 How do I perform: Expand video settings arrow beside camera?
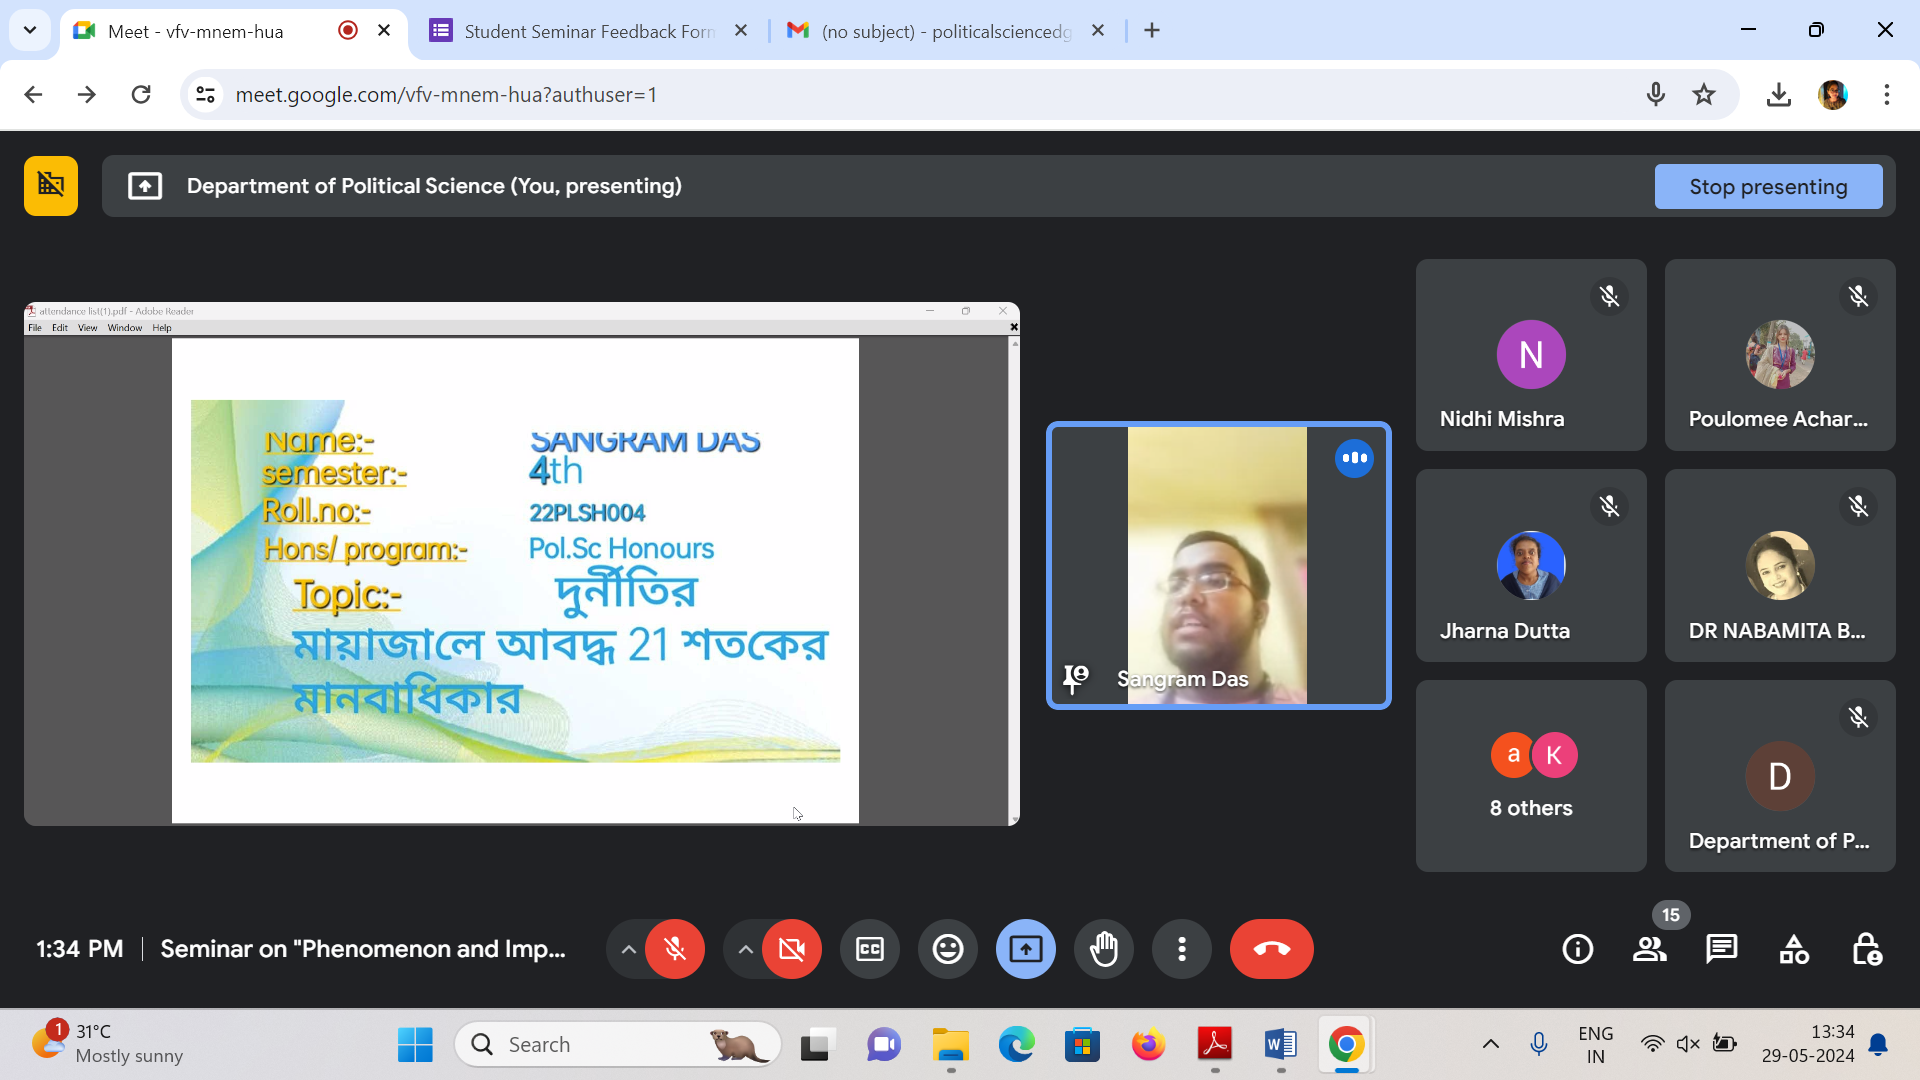745,949
